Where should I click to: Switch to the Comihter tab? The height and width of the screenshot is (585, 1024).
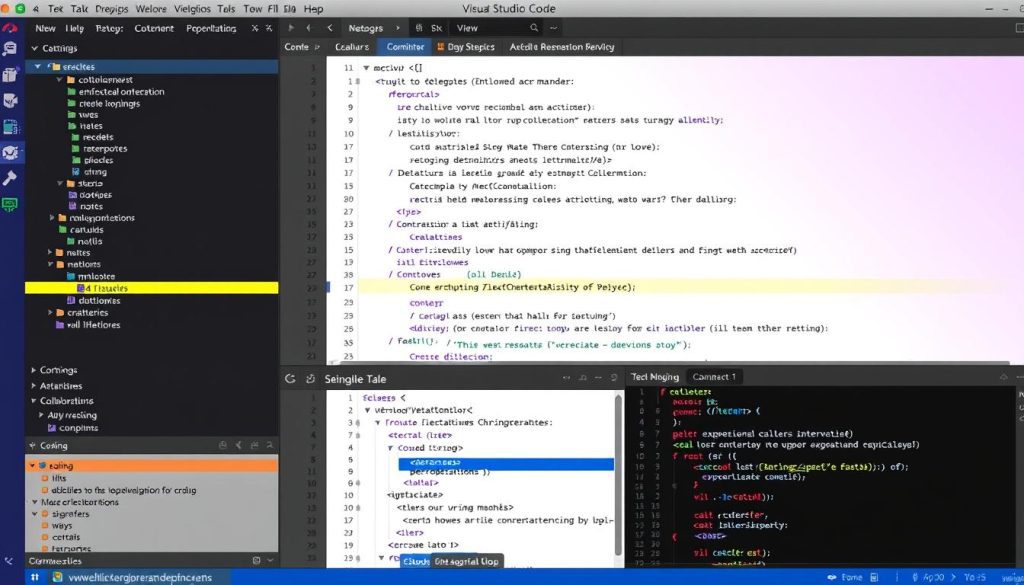click(405, 47)
